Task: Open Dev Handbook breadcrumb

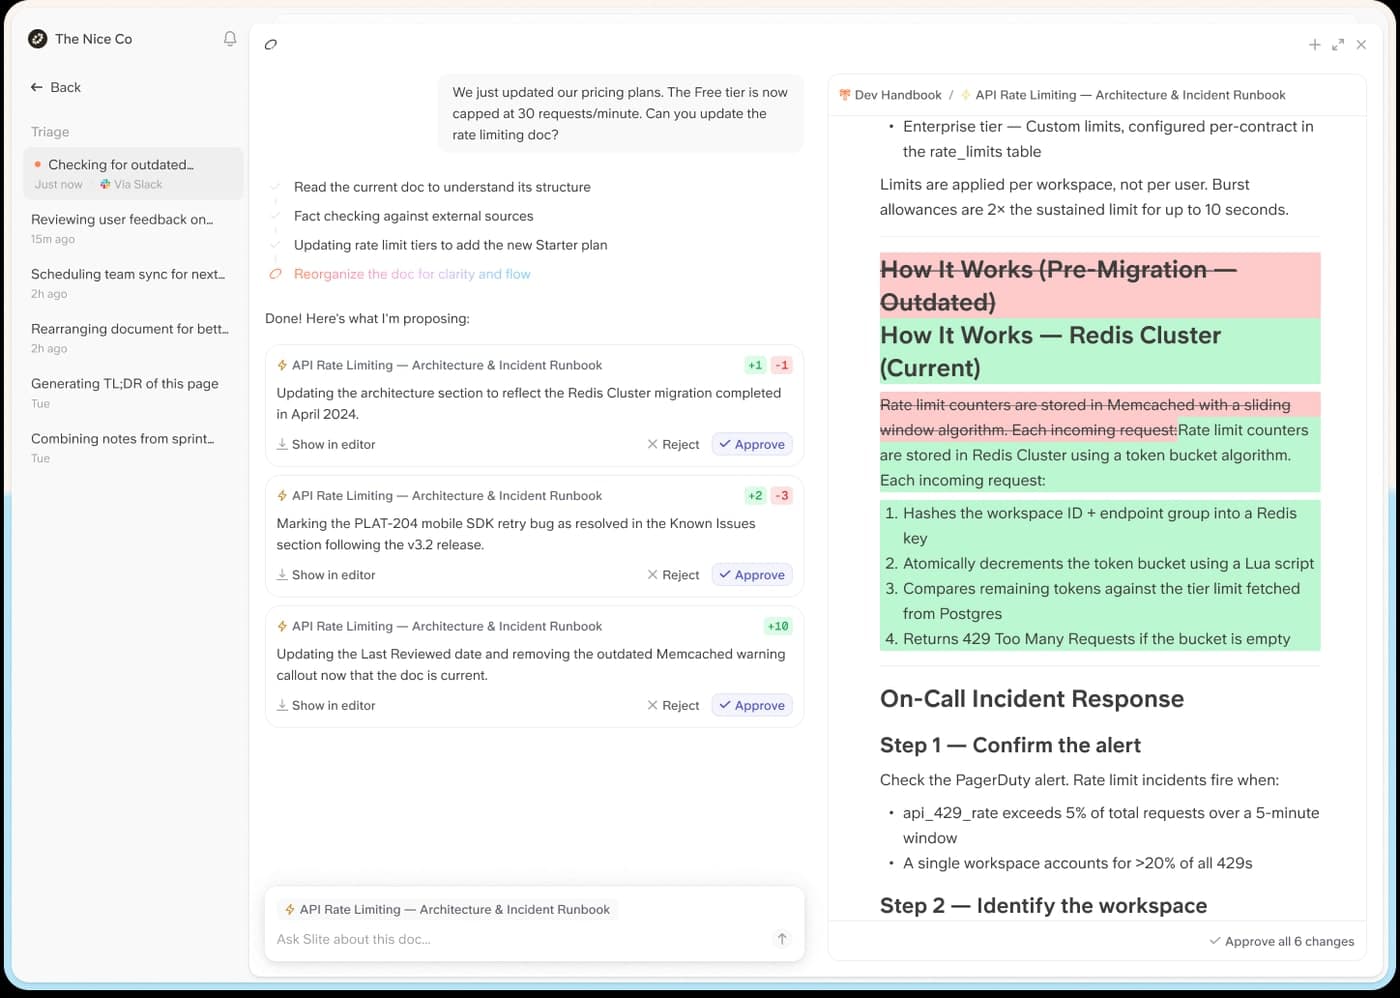Action: [x=890, y=95]
